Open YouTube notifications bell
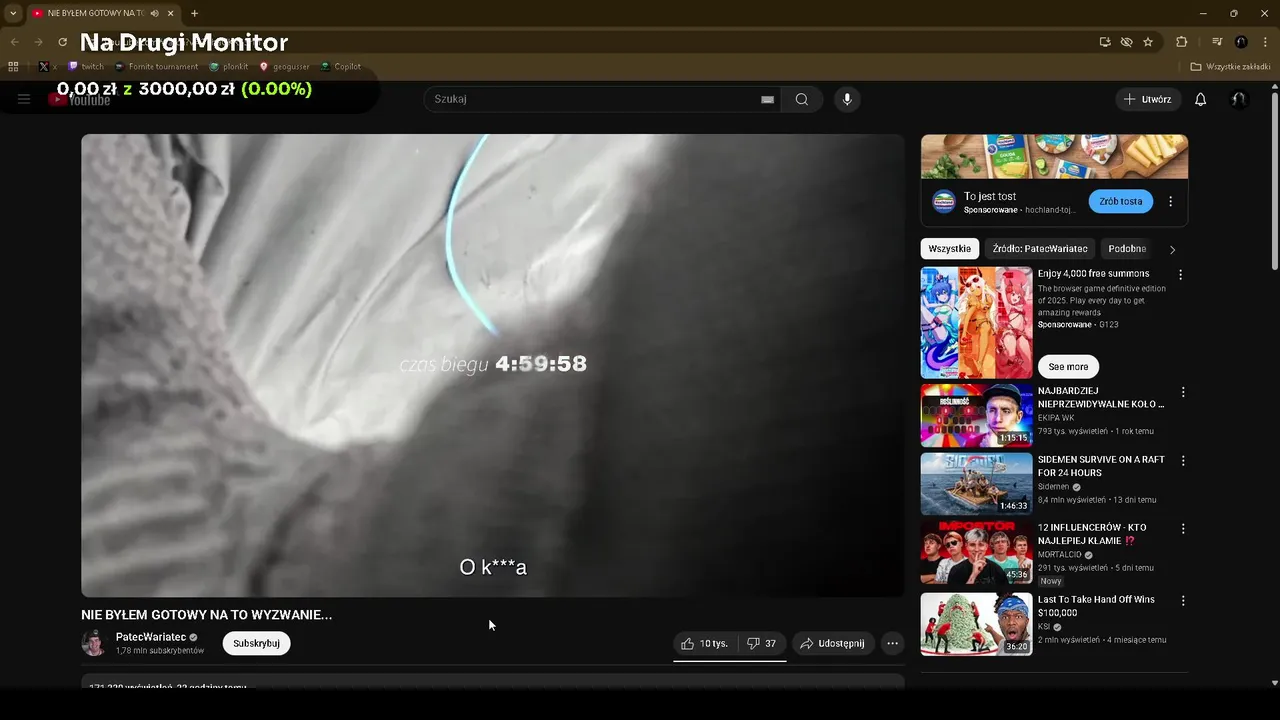 pyautogui.click(x=1201, y=99)
